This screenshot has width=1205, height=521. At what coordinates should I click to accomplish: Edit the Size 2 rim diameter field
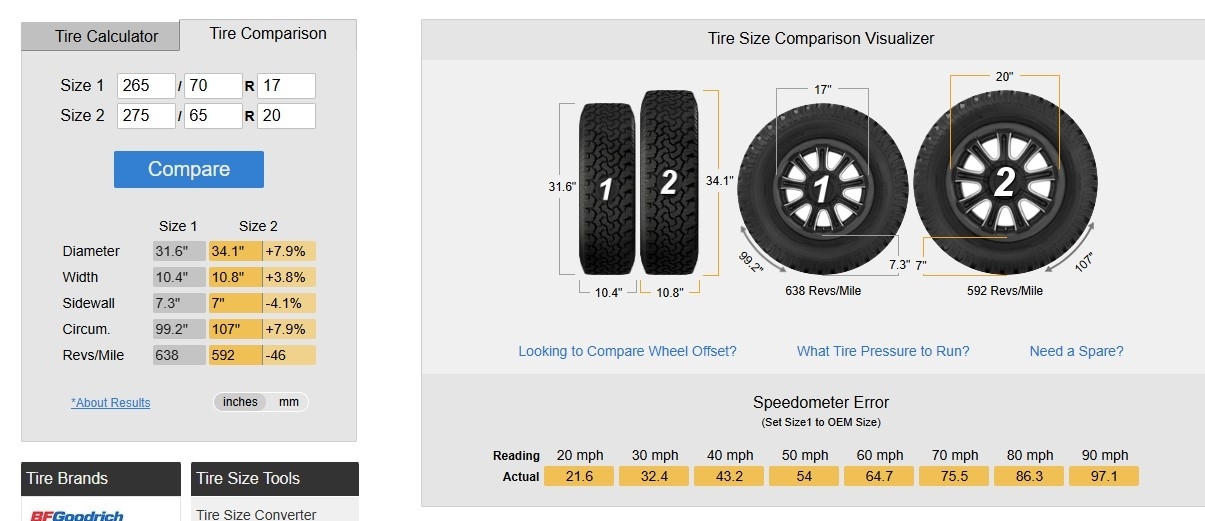click(286, 116)
